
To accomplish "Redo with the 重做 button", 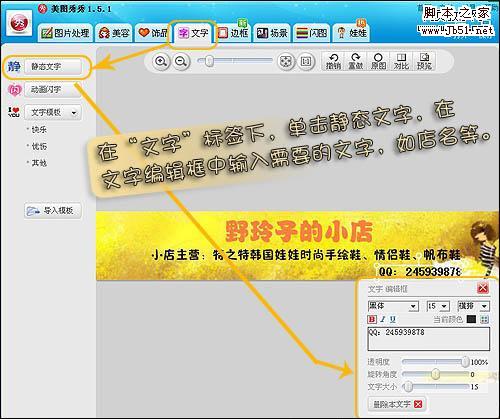I will tap(356, 61).
